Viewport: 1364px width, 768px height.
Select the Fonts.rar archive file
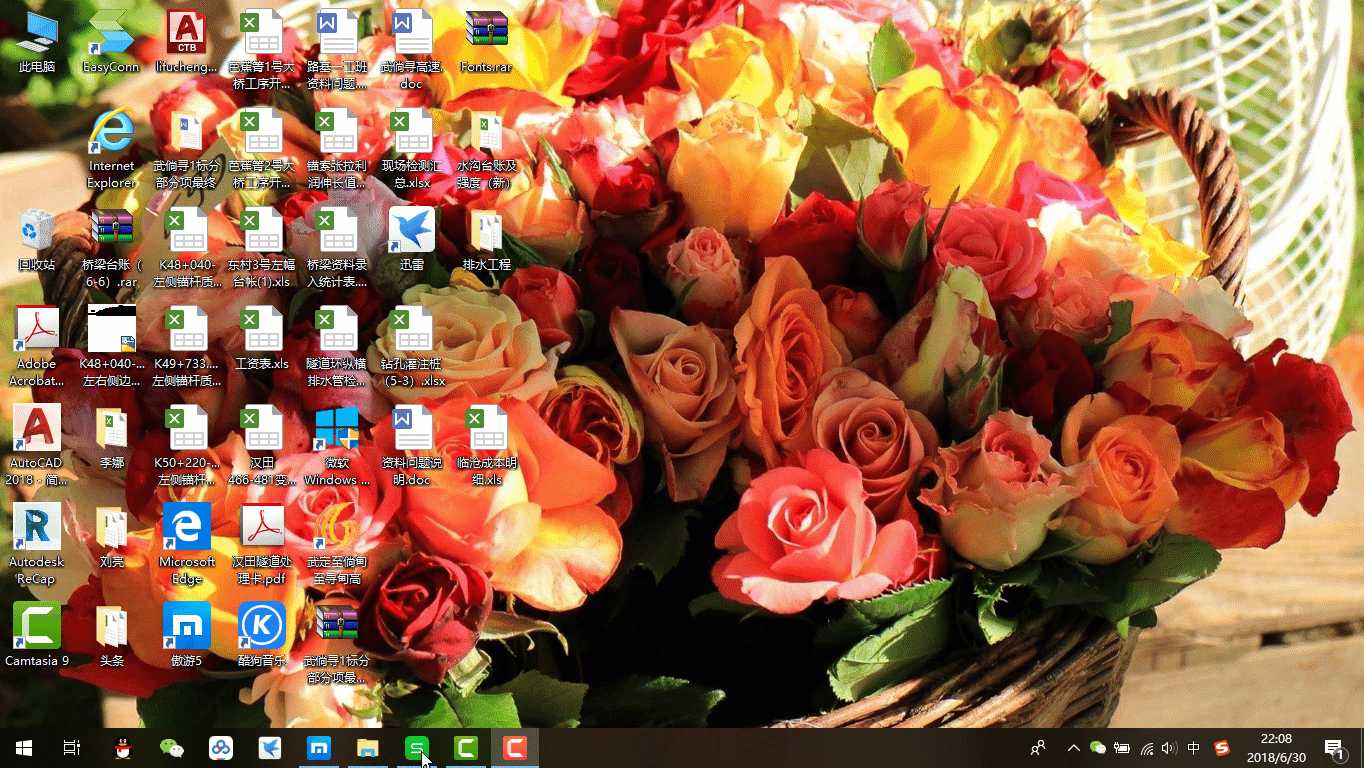[x=487, y=42]
